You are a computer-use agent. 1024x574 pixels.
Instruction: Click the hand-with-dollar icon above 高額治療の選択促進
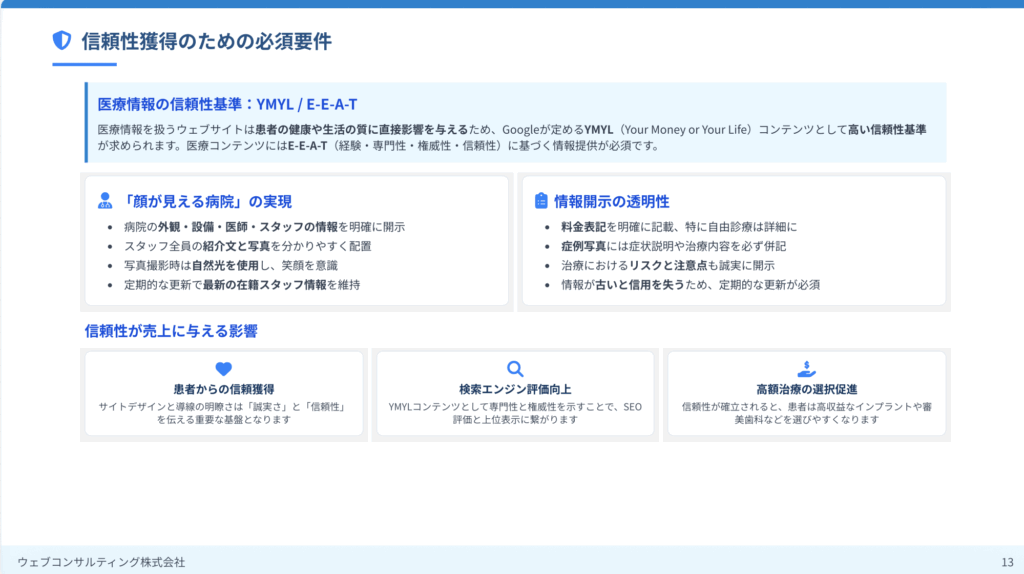[x=806, y=368]
